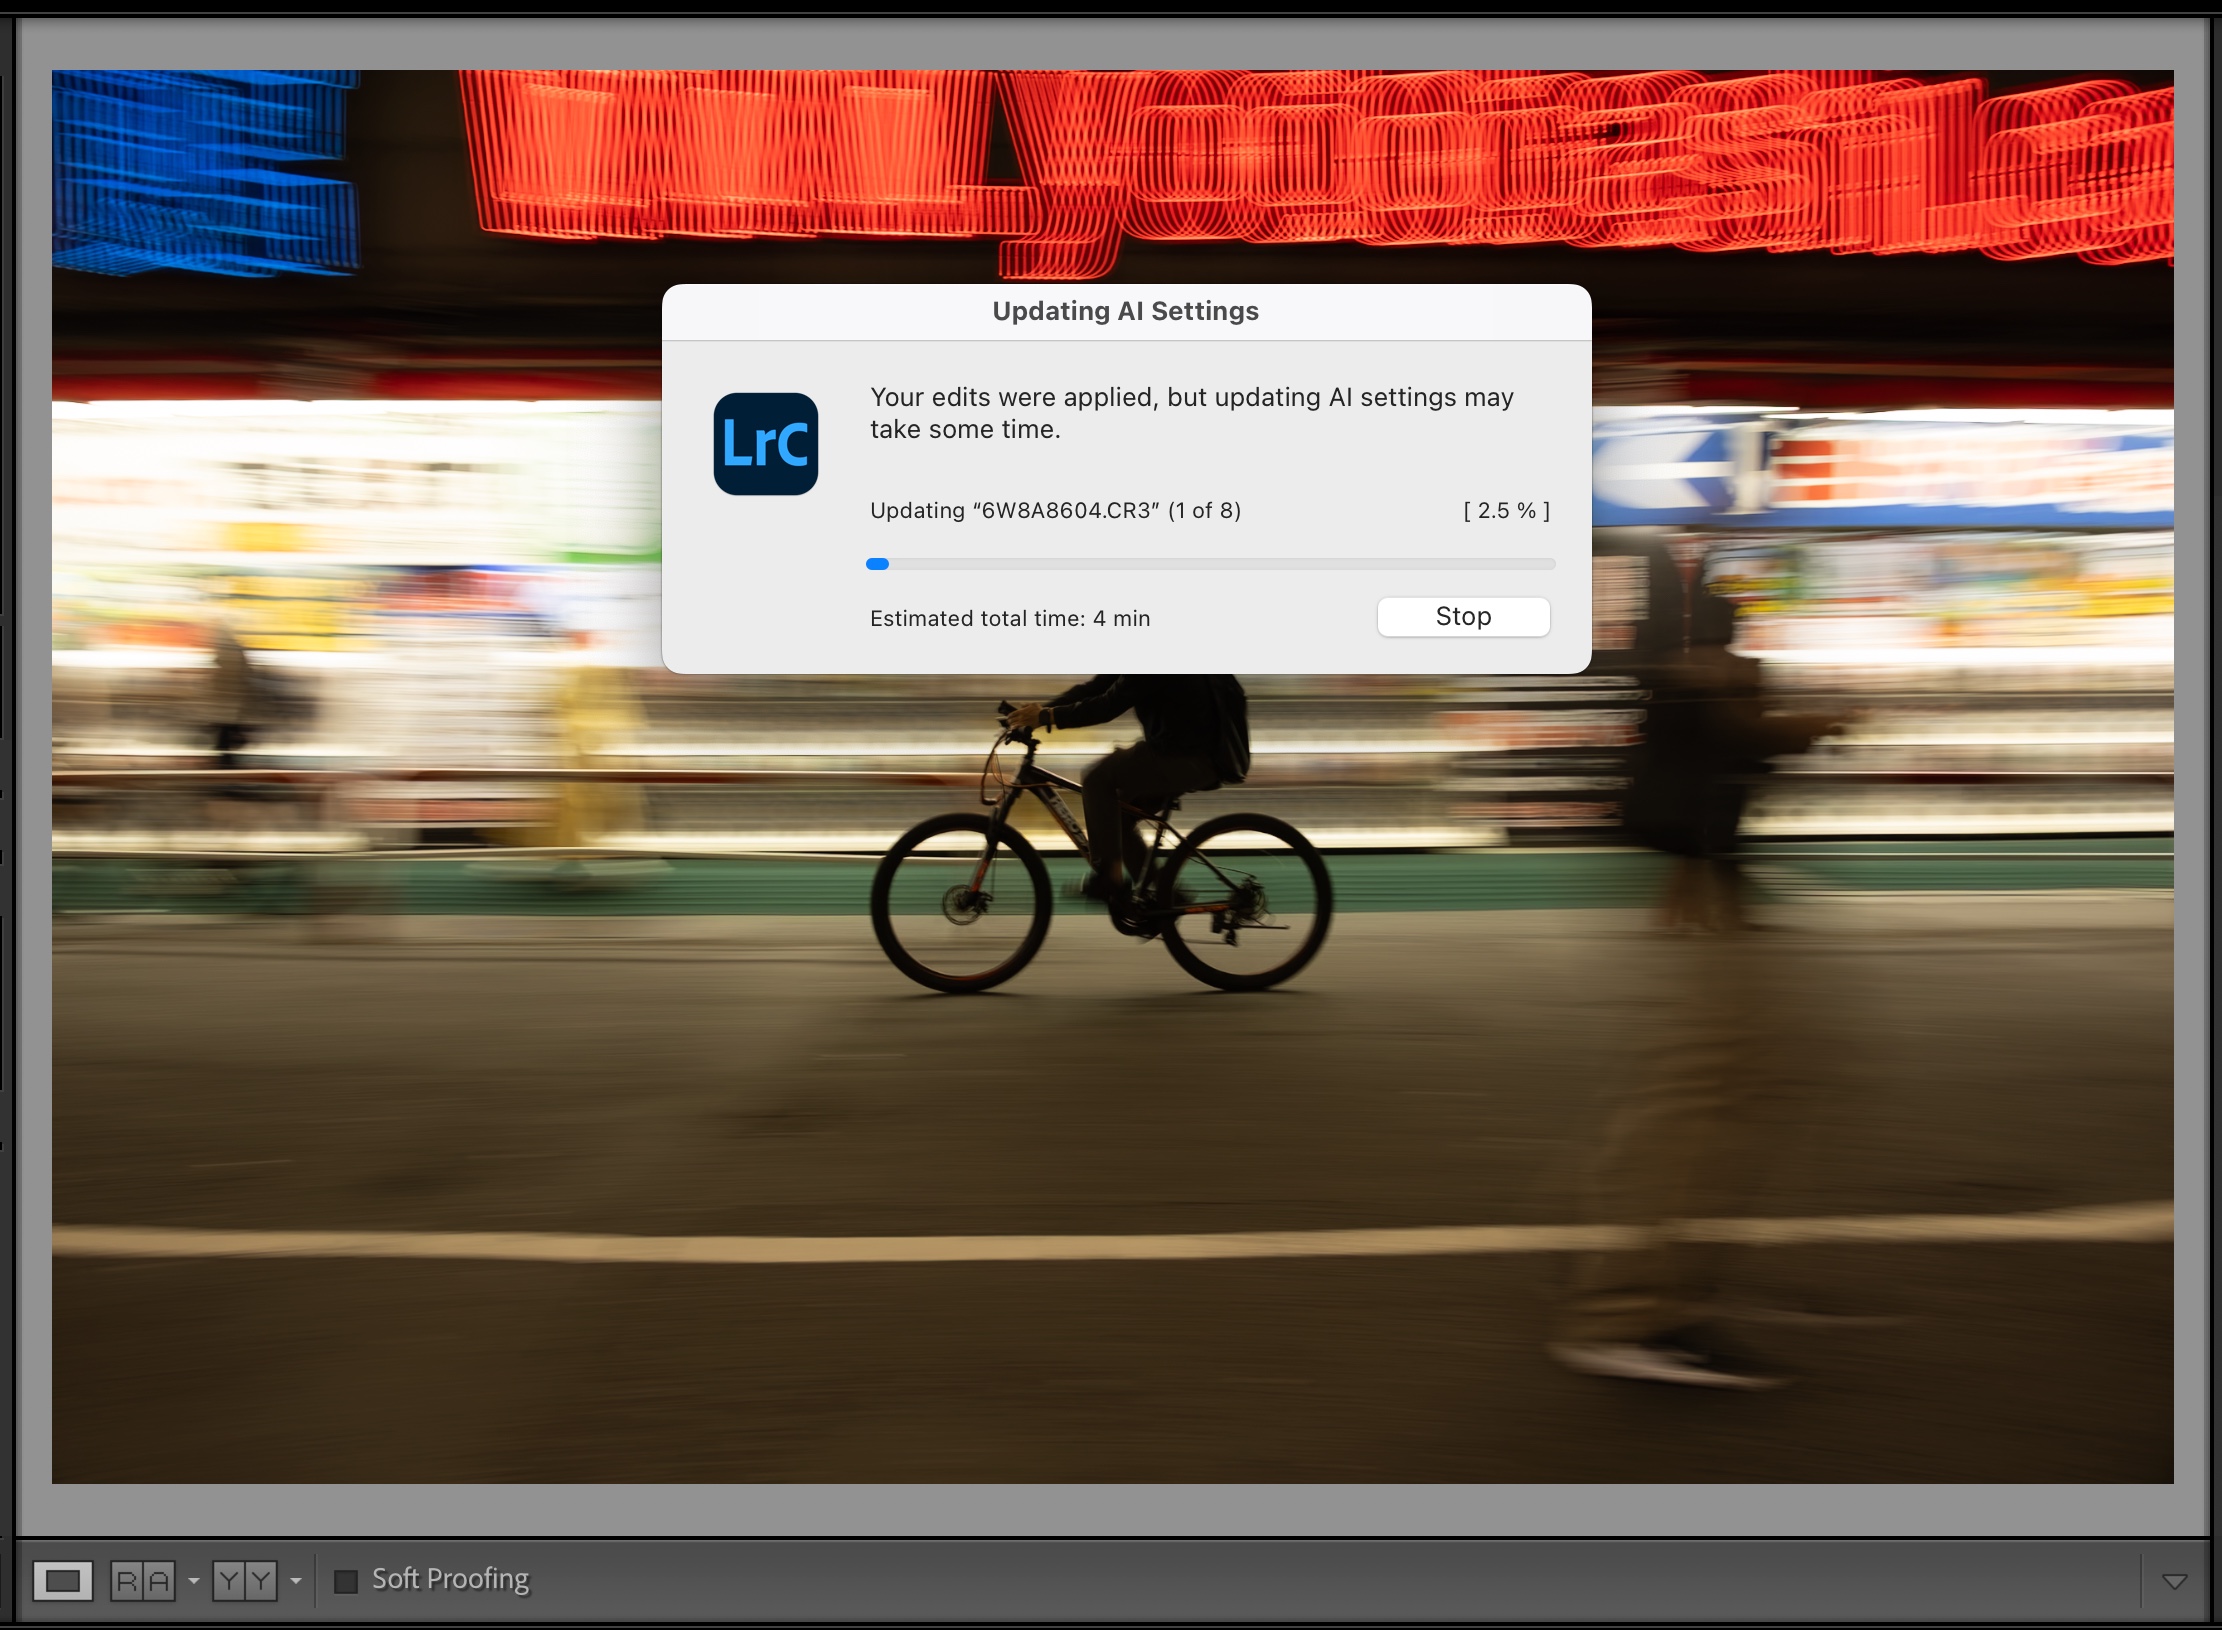Image resolution: width=2222 pixels, height=1630 pixels.
Task: Open toolbar content menu triangle at right
Action: [x=2174, y=1582]
